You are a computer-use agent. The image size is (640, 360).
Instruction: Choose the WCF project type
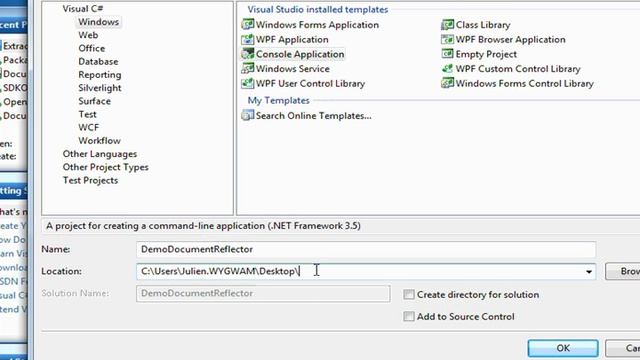tap(89, 127)
